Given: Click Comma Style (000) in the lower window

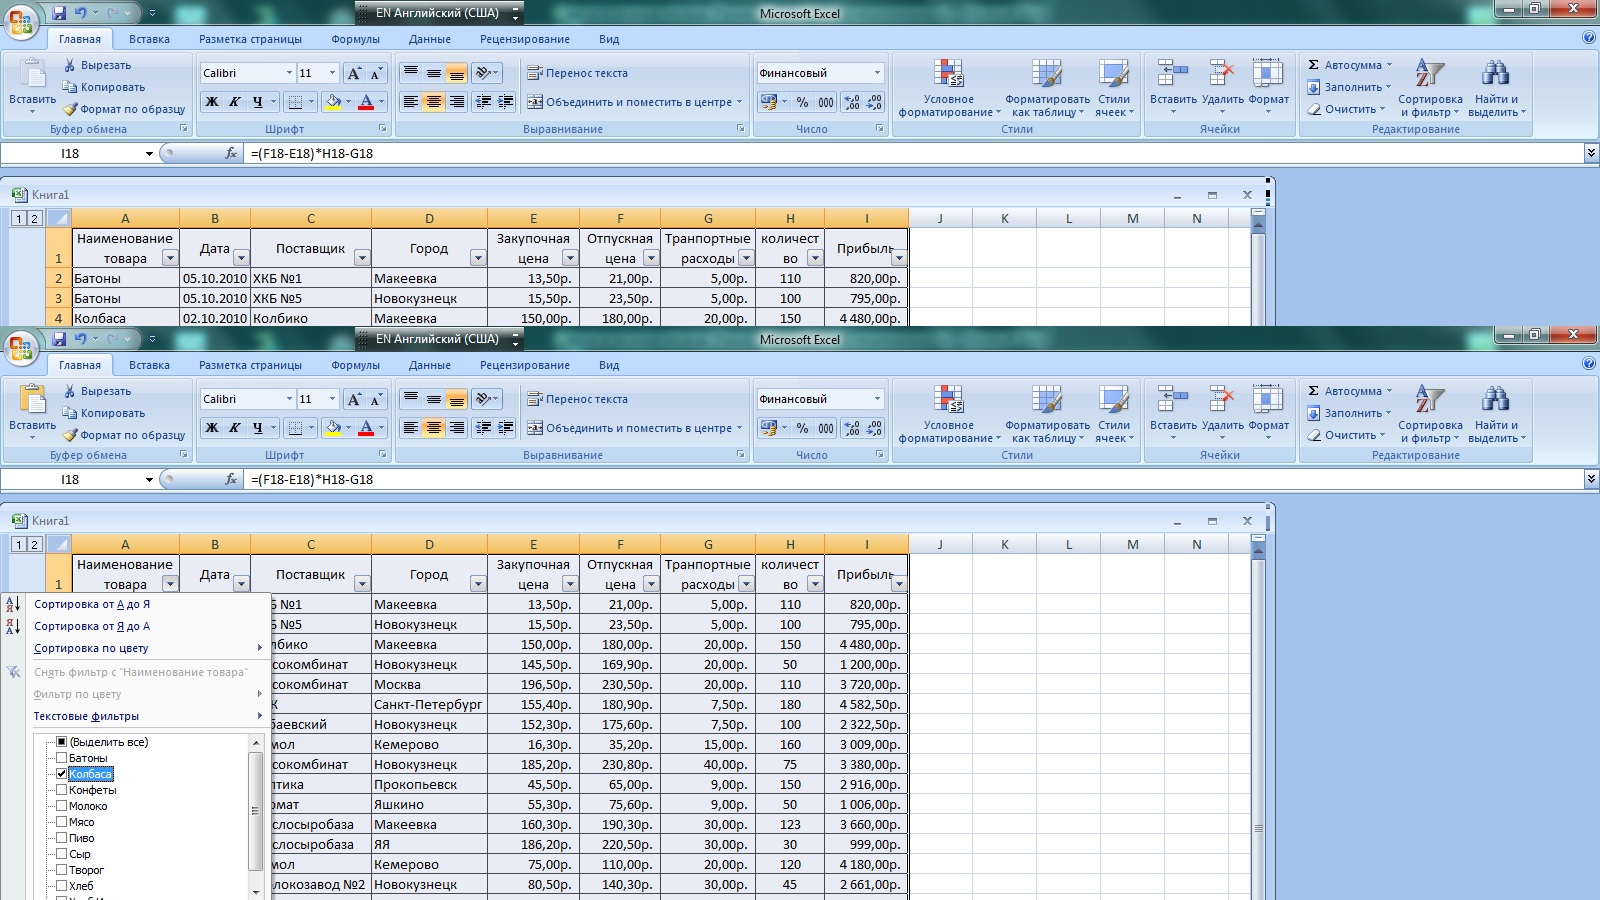Looking at the screenshot, I should pyautogui.click(x=826, y=428).
